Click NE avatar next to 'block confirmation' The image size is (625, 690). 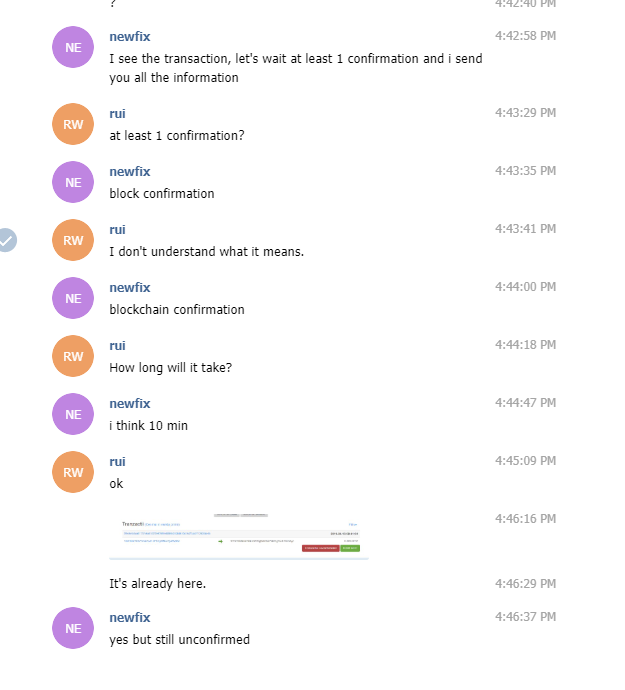pos(73,182)
